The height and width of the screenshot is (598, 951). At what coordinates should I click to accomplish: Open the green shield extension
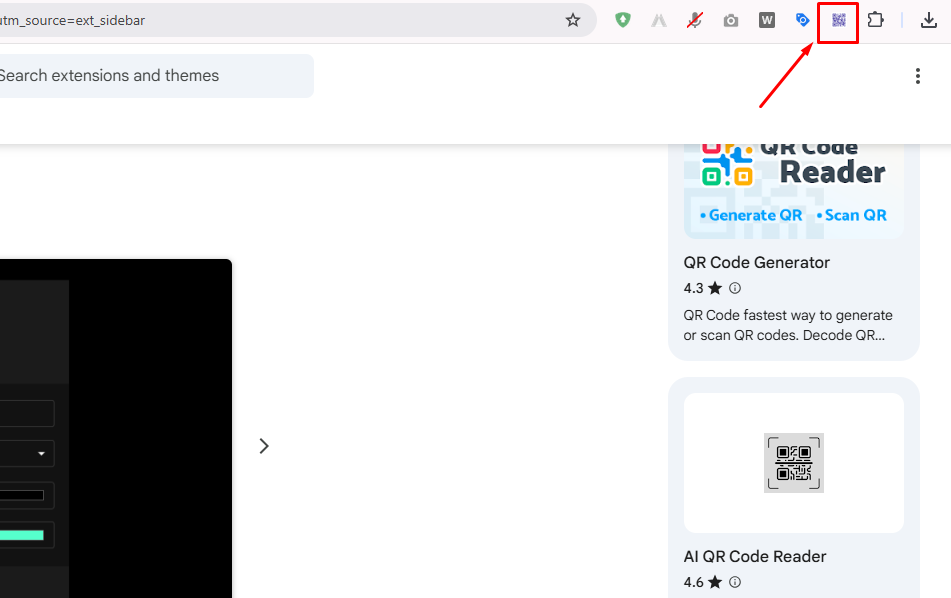point(622,20)
